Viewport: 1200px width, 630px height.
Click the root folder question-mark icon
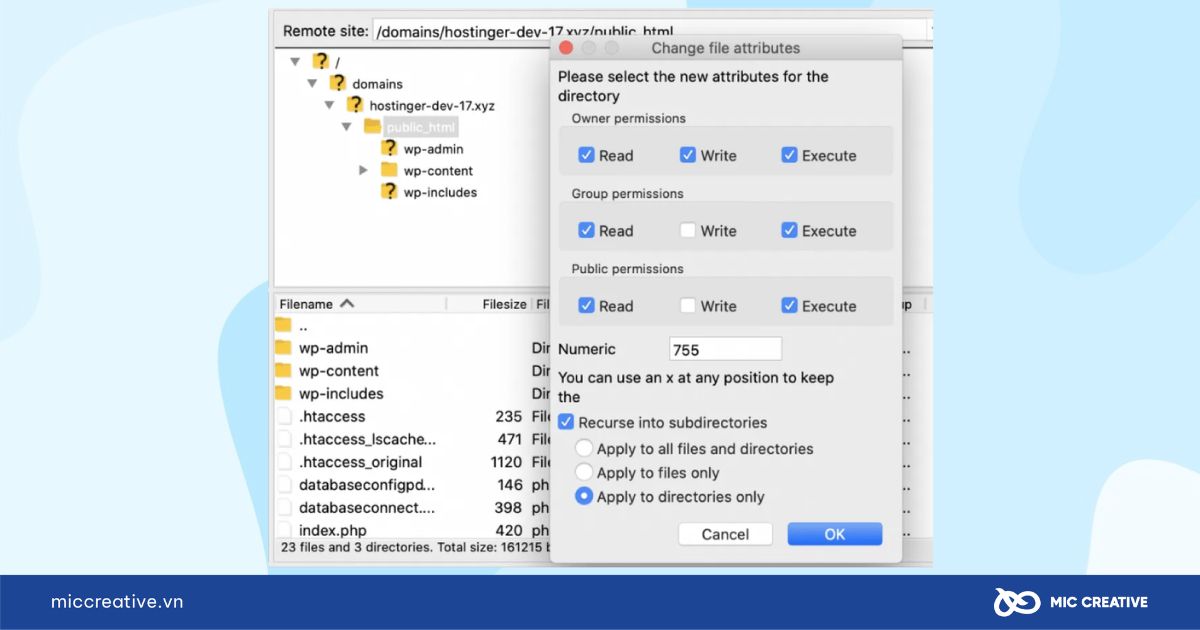pyautogui.click(x=320, y=61)
